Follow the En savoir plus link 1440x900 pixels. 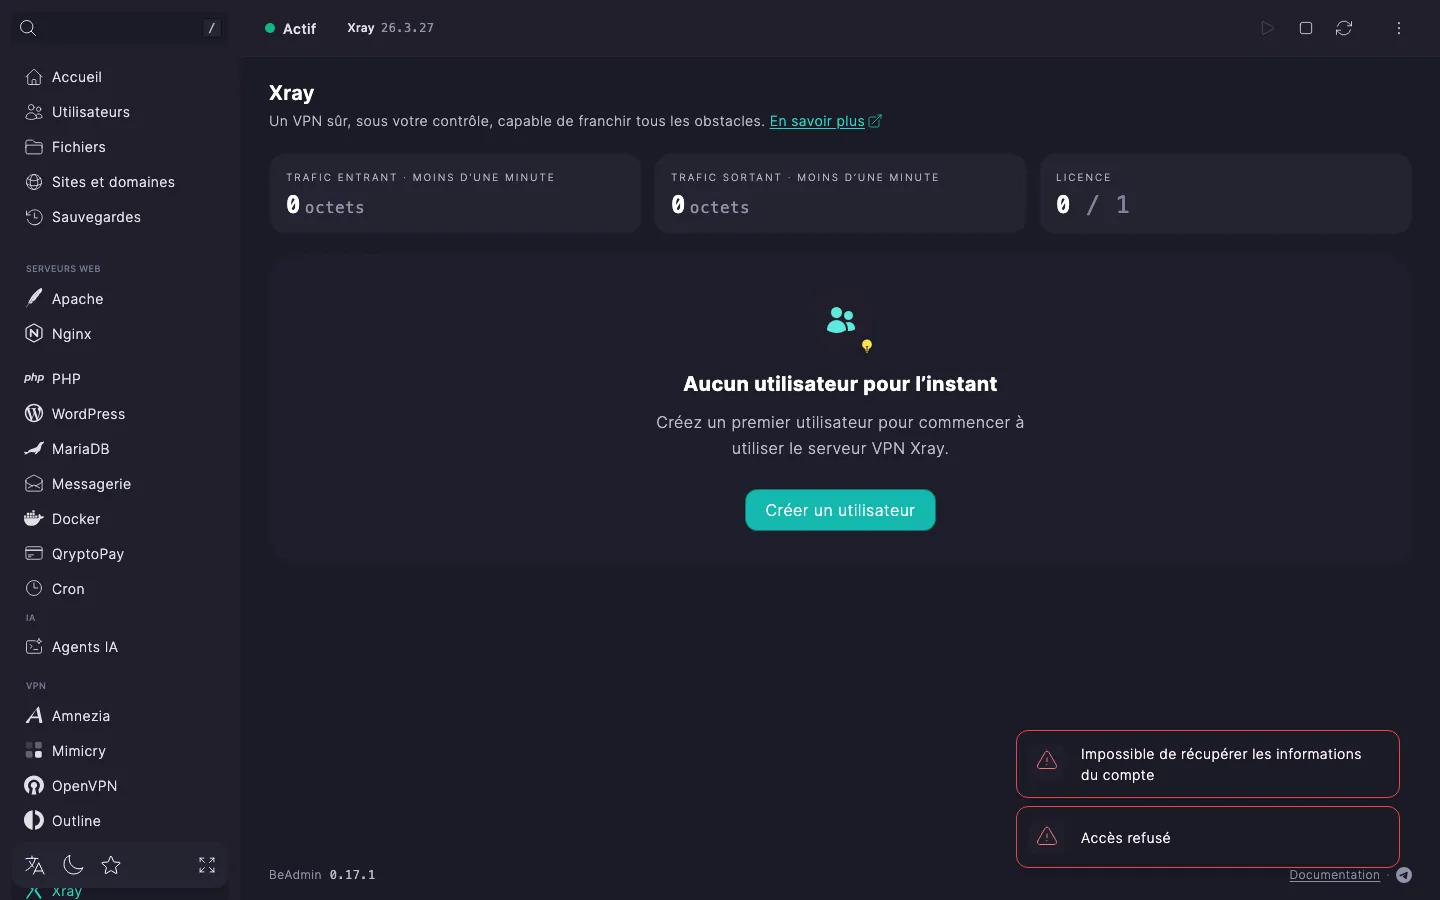(825, 121)
